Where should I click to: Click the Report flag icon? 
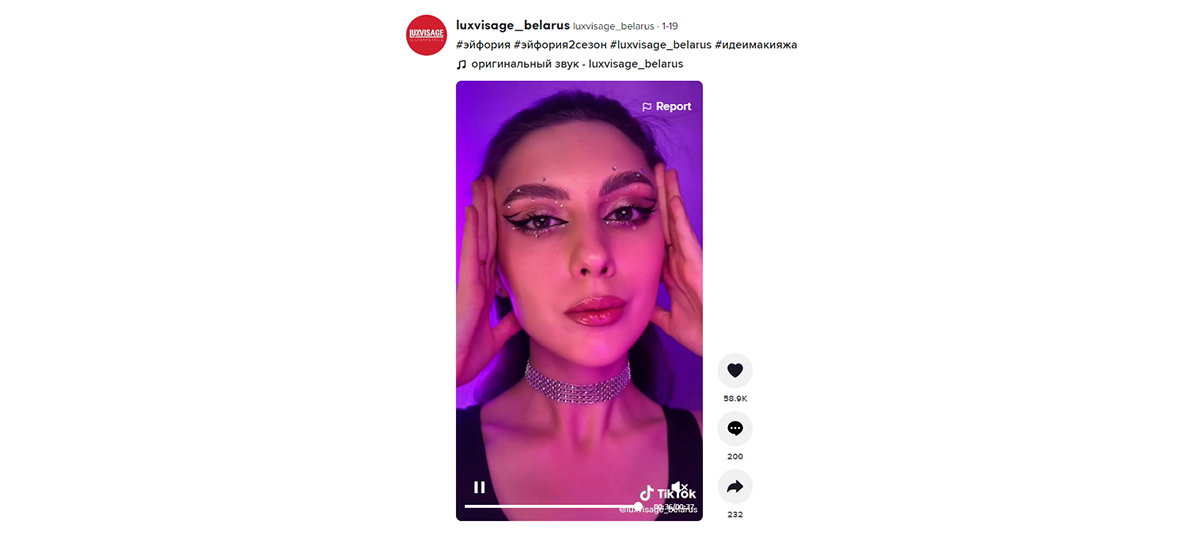pos(647,106)
